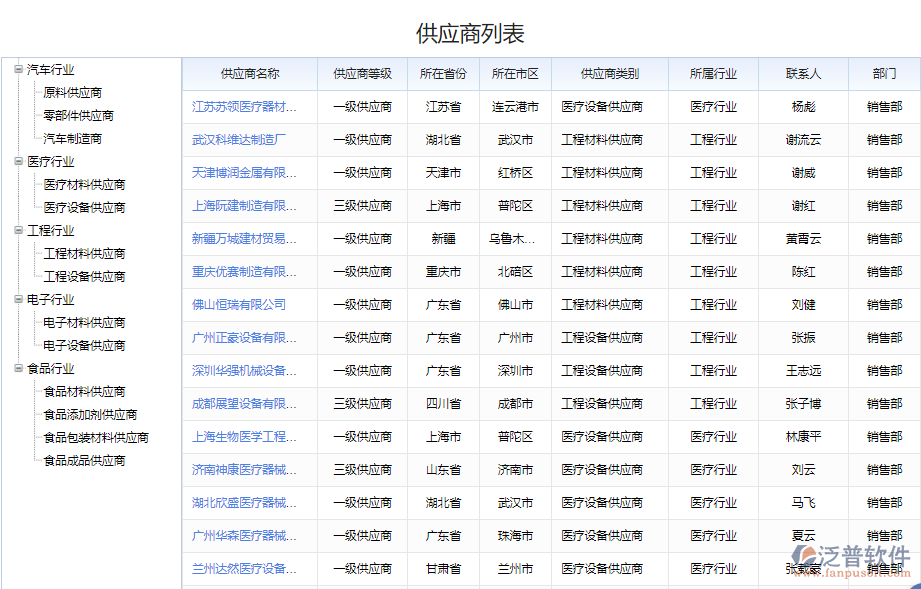Click the 供应商名称 column header
The height and width of the screenshot is (589, 921).
point(249,73)
